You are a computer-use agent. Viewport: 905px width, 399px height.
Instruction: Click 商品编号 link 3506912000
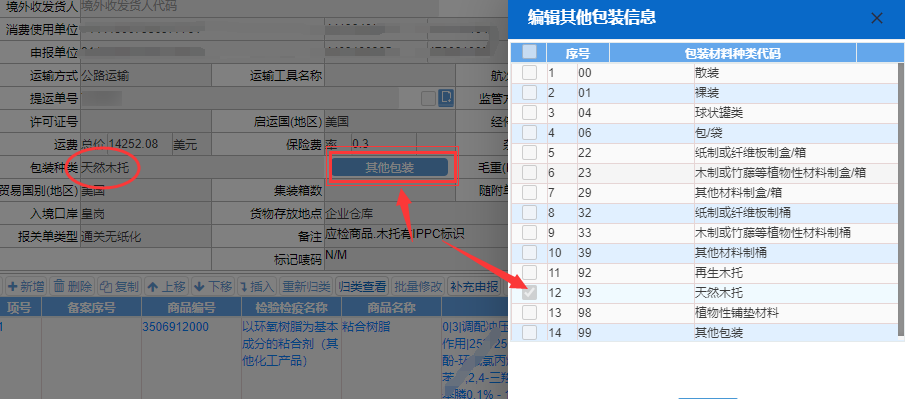pos(175,327)
